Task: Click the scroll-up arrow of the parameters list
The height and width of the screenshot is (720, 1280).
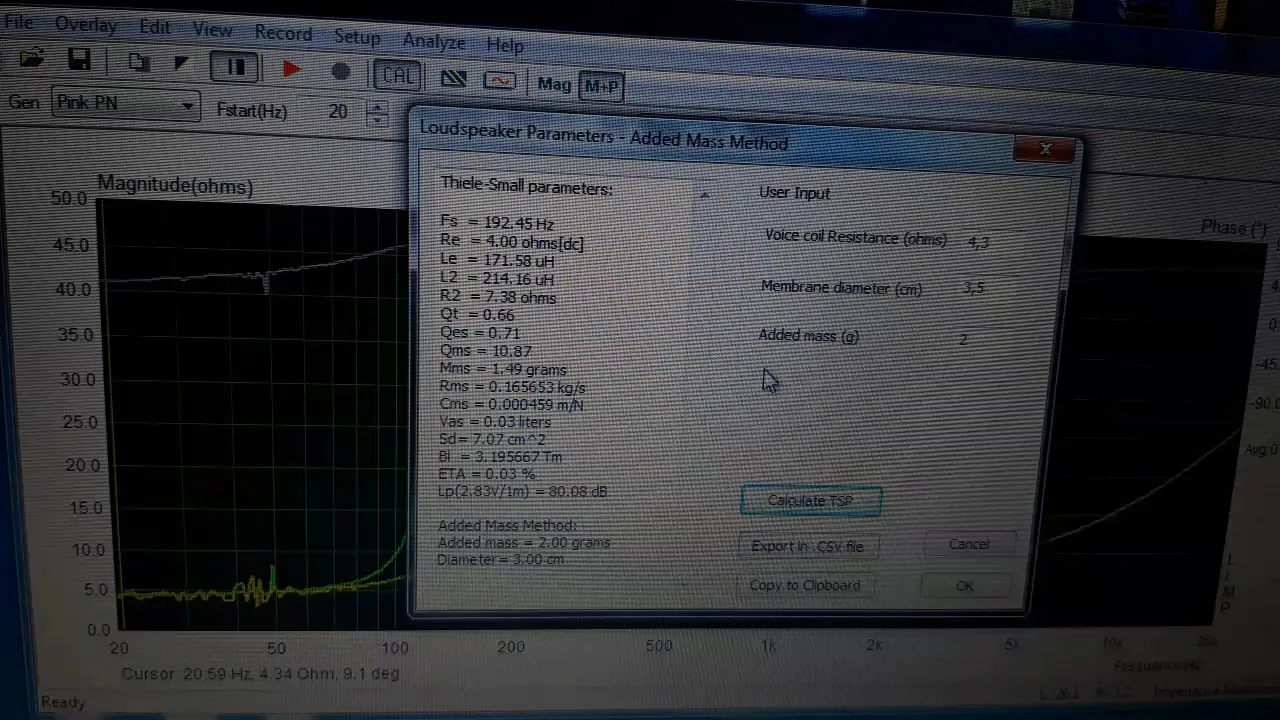Action: click(704, 195)
